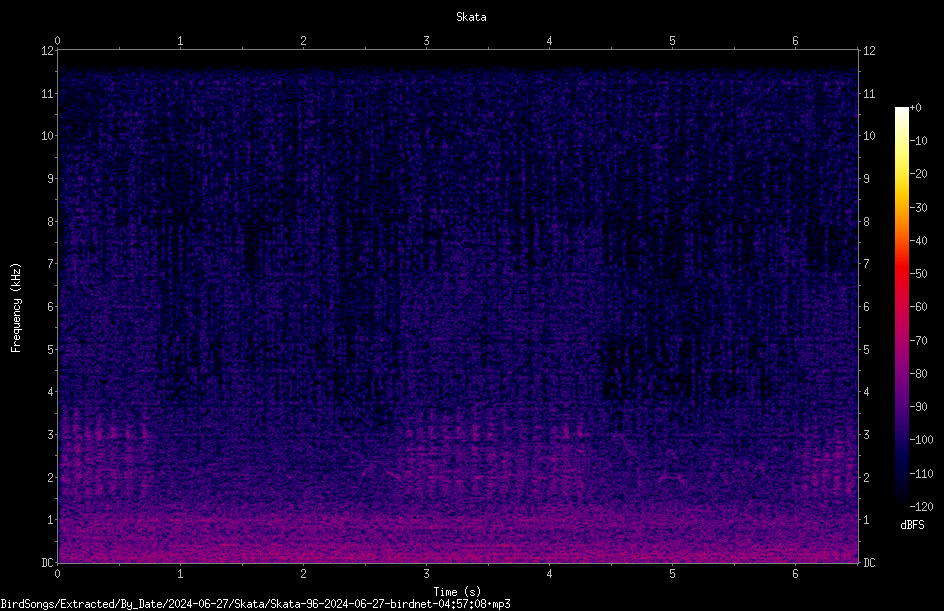Click the +0 label on color scale
Image resolution: width=944 pixels, height=611 pixels.
point(915,108)
